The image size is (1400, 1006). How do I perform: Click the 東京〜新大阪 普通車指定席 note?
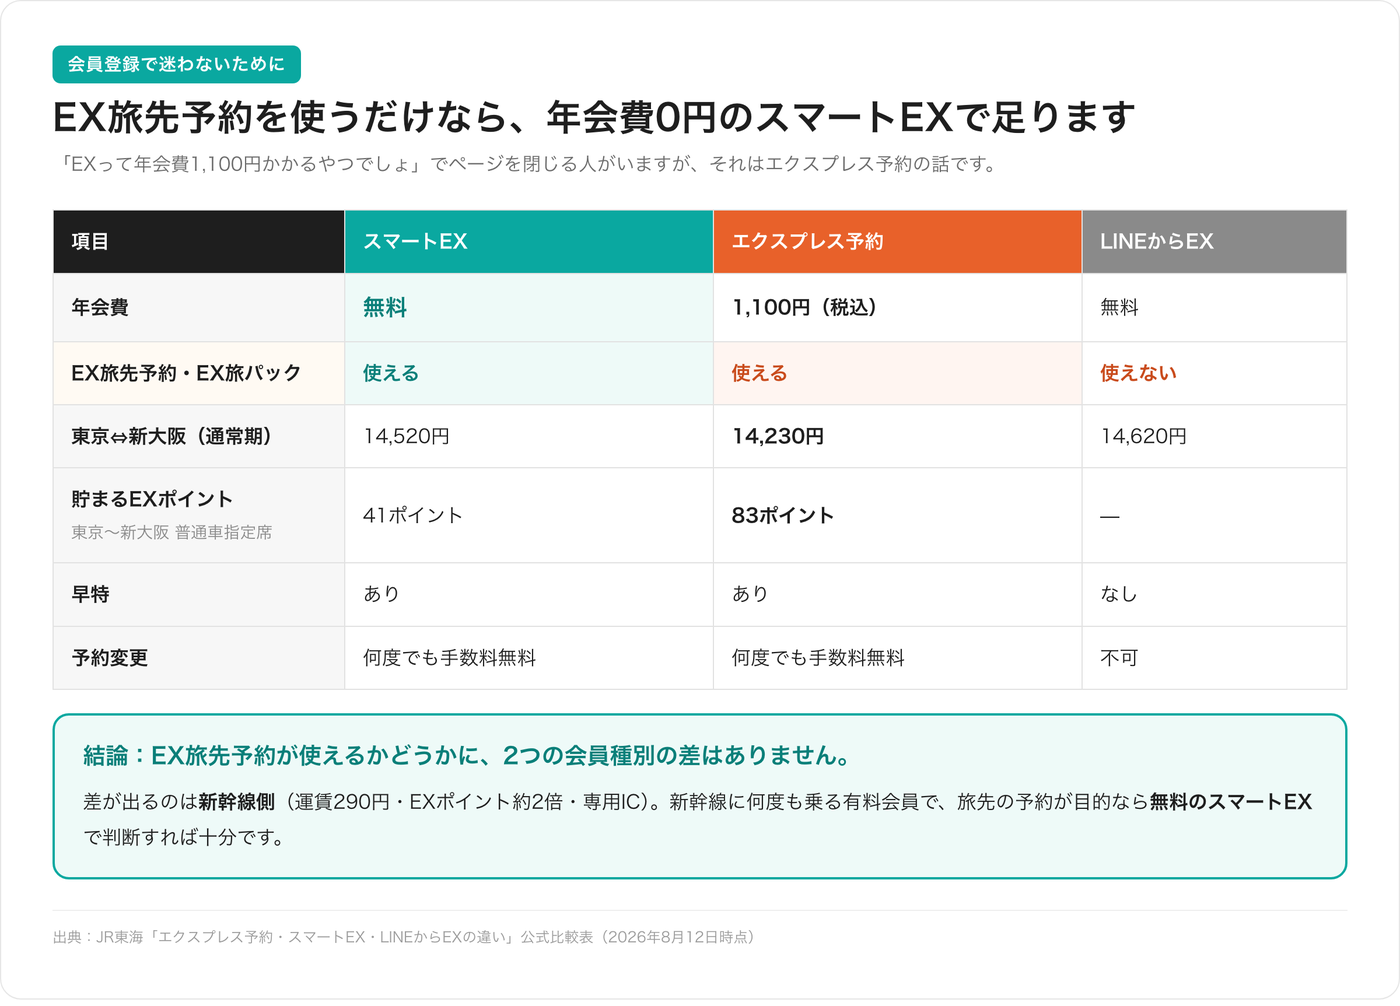point(172,532)
